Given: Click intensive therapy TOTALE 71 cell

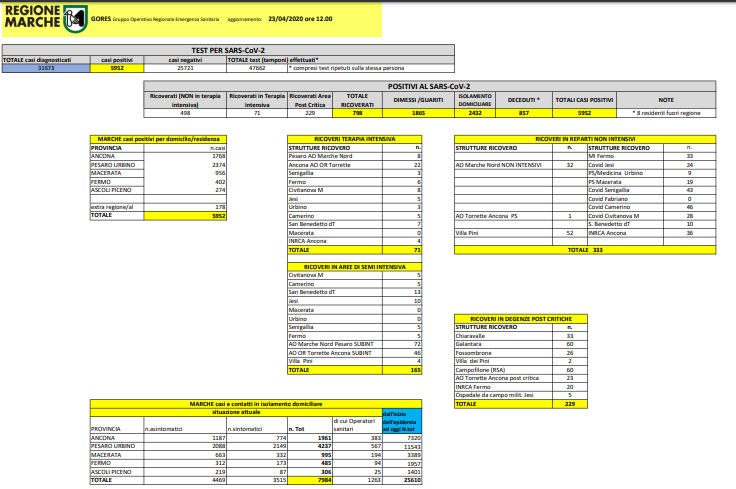Looking at the screenshot, I should click(402, 250).
